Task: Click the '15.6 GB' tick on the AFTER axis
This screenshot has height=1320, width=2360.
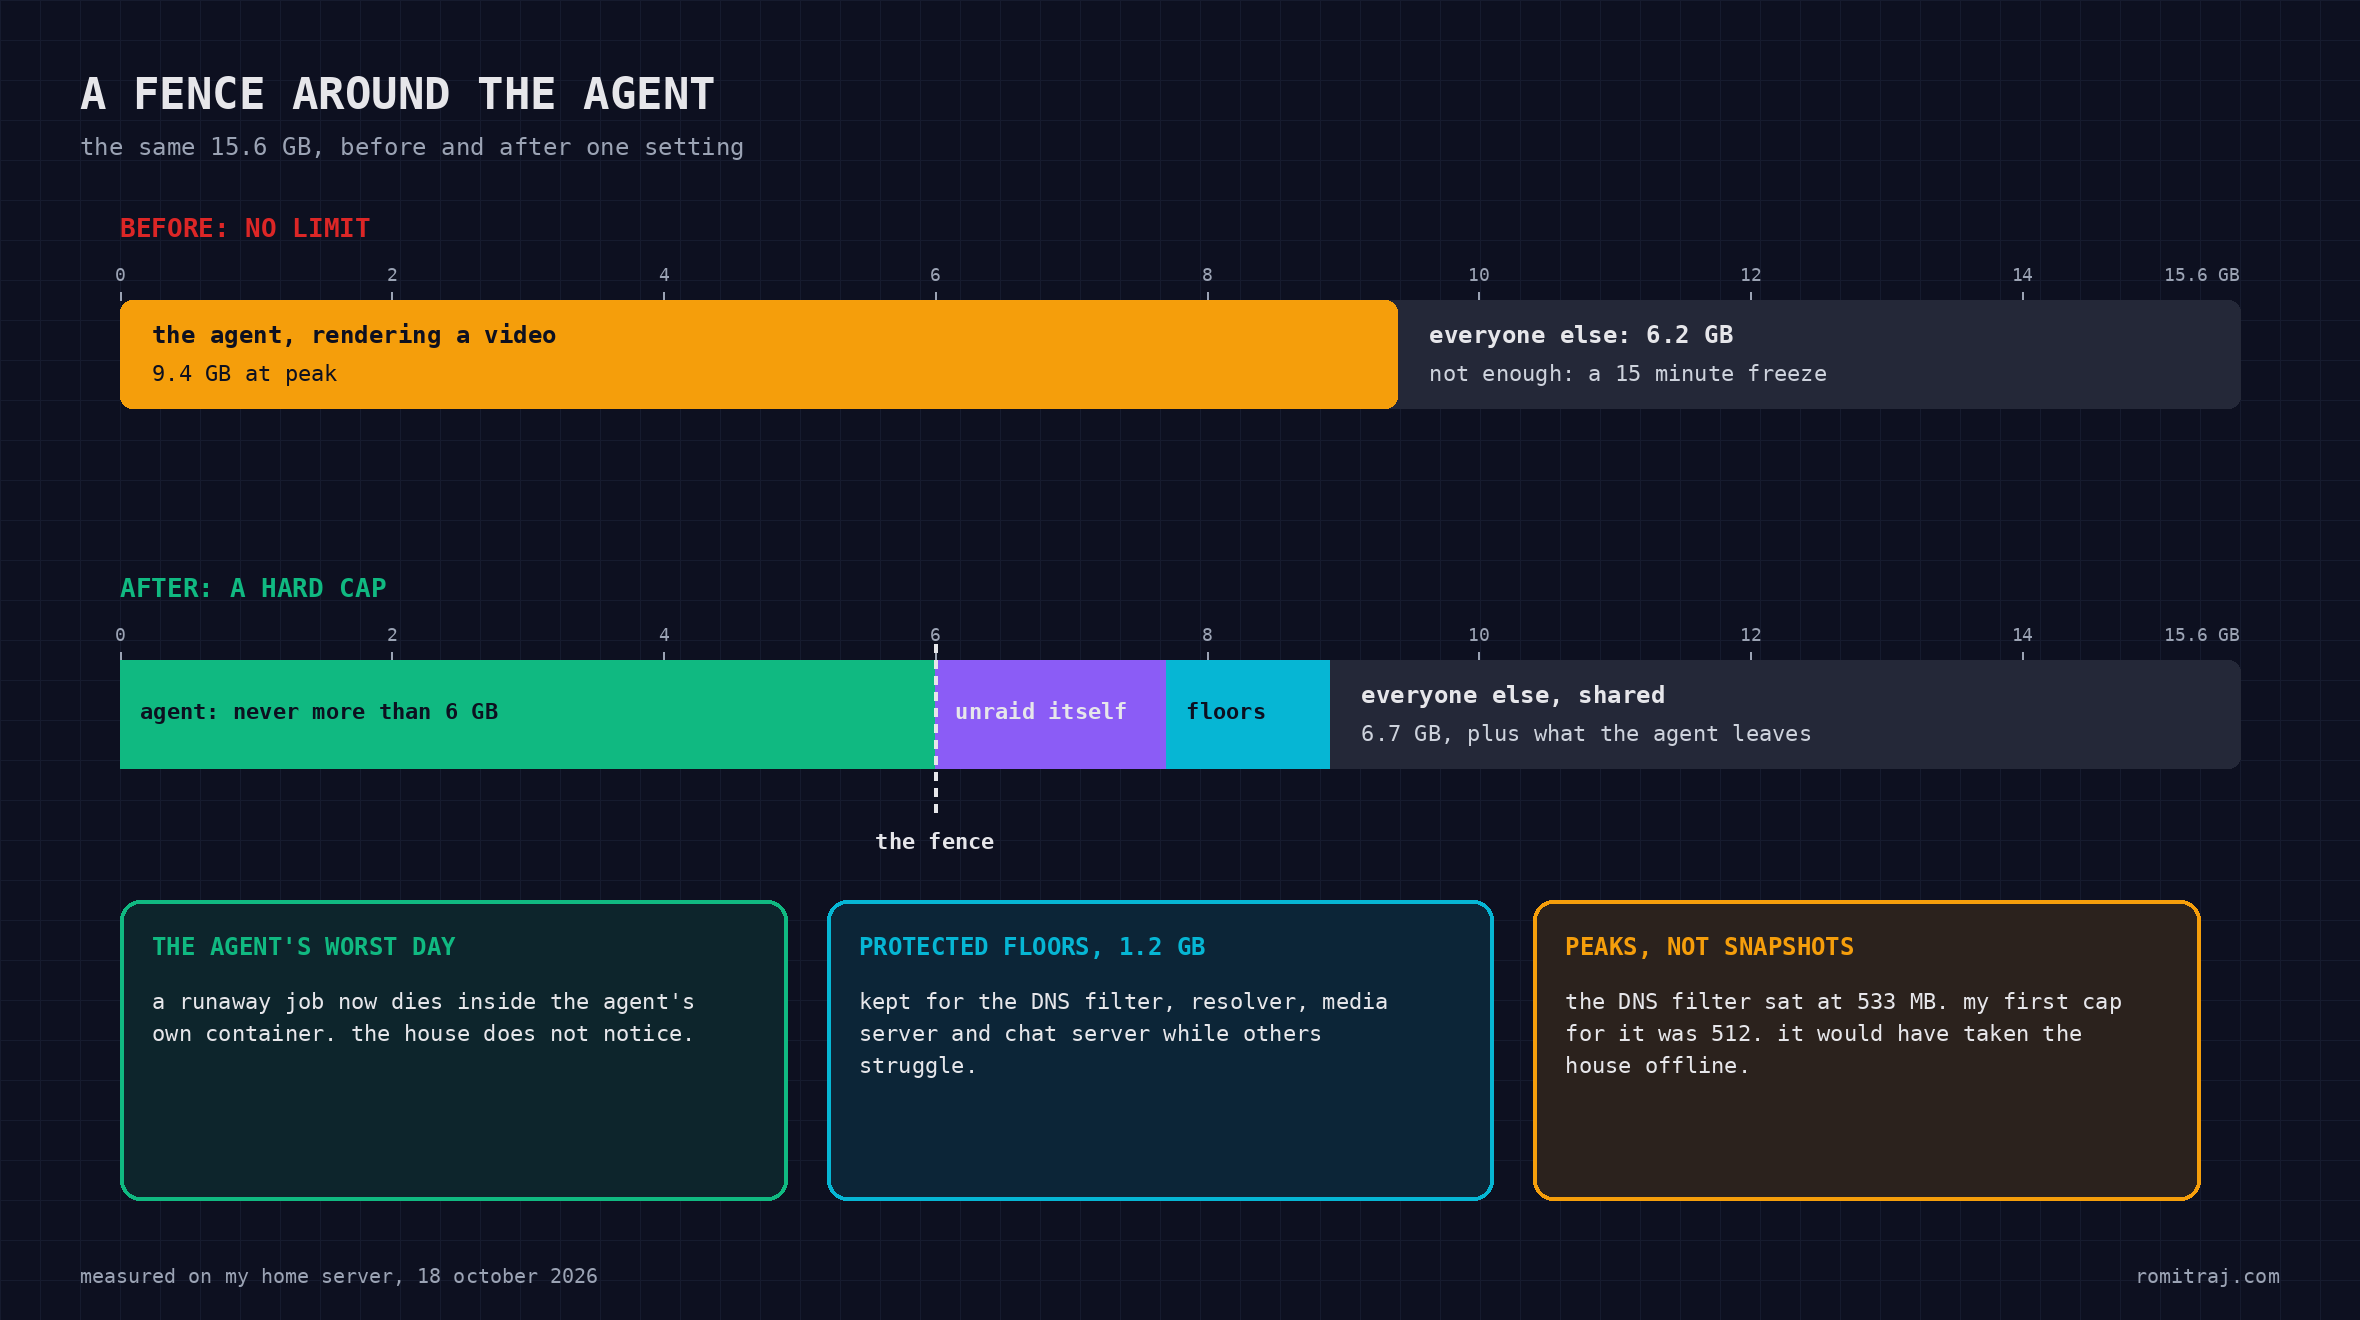Action: pyautogui.click(x=2201, y=635)
